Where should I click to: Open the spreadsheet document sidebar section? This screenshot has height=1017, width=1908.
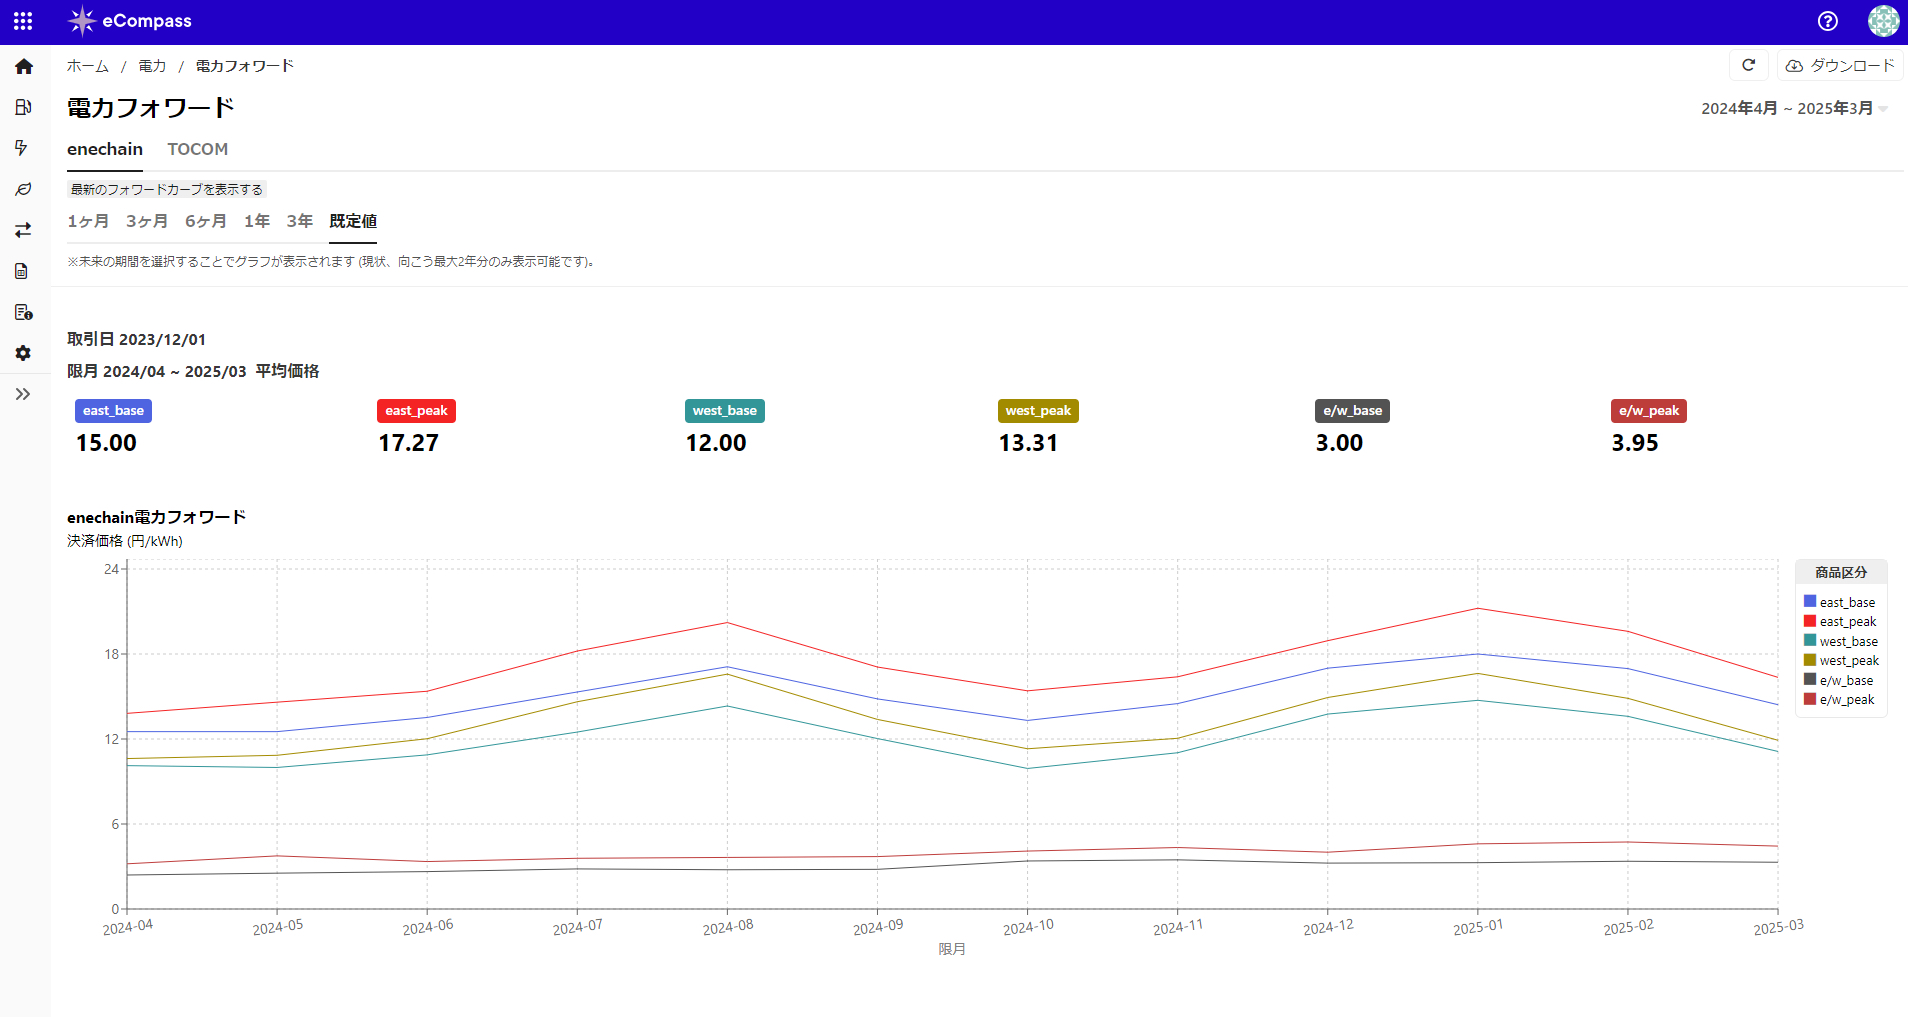23,271
